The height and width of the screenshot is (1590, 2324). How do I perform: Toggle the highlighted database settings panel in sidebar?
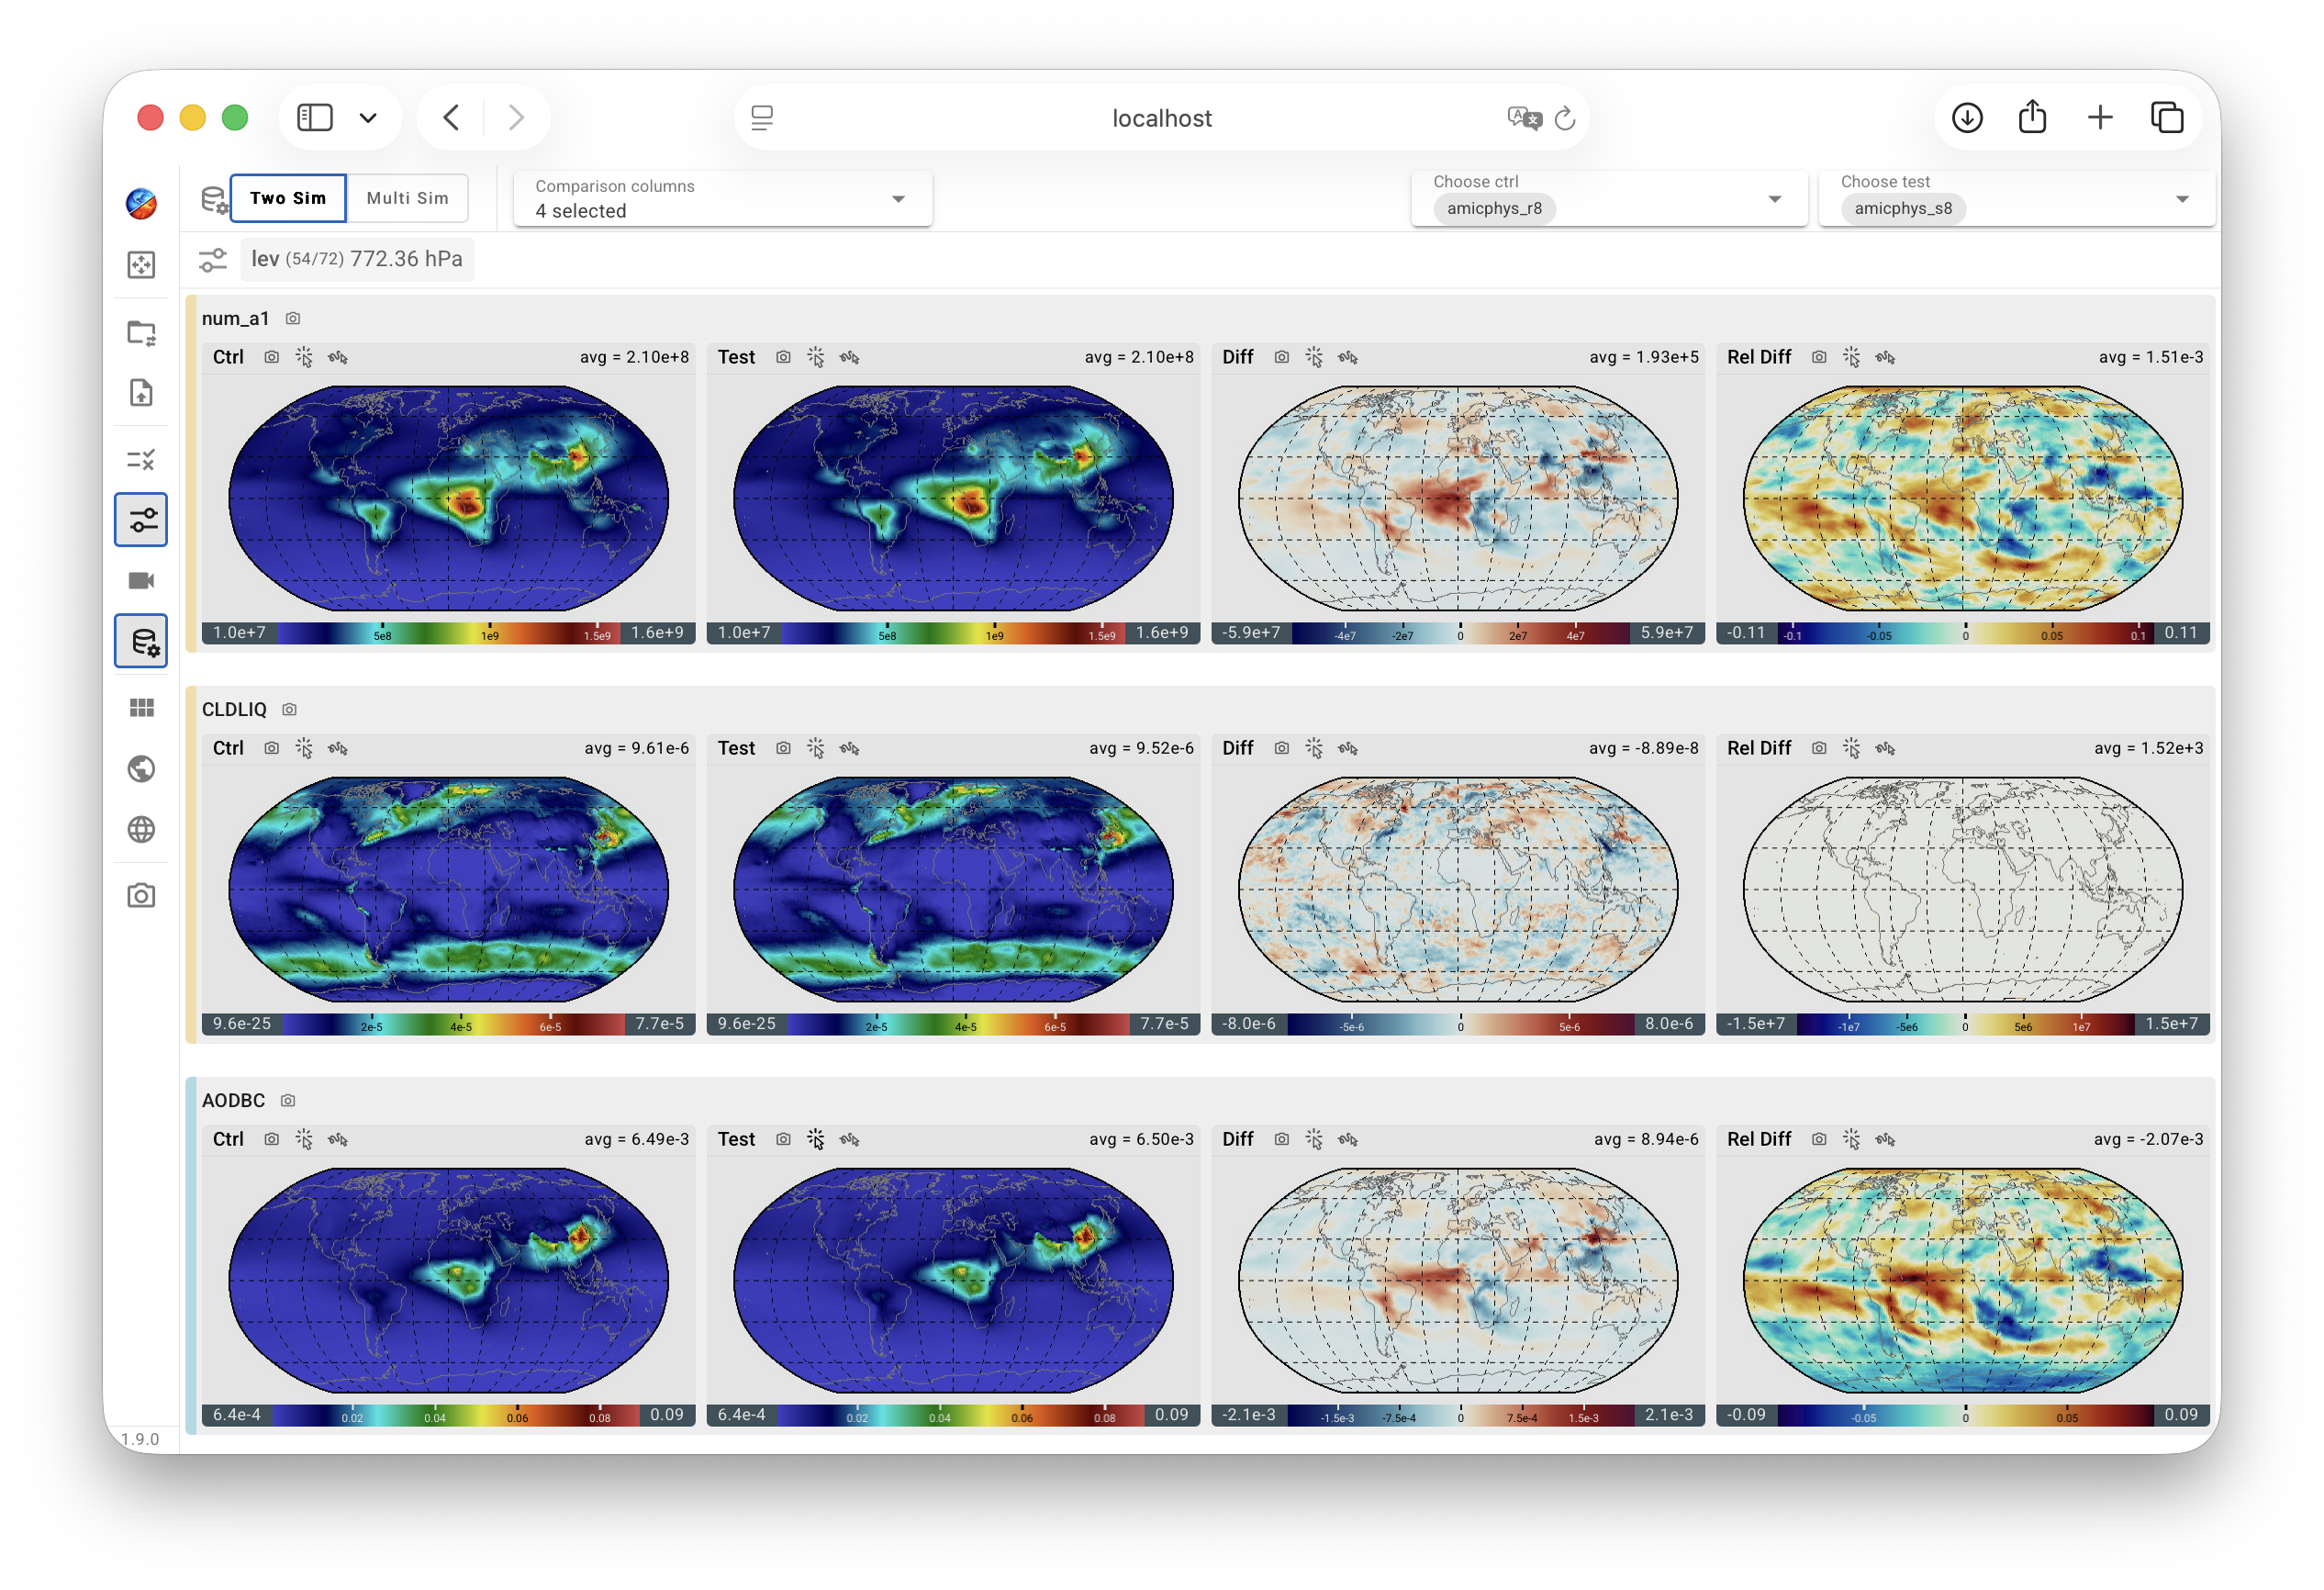[x=141, y=642]
